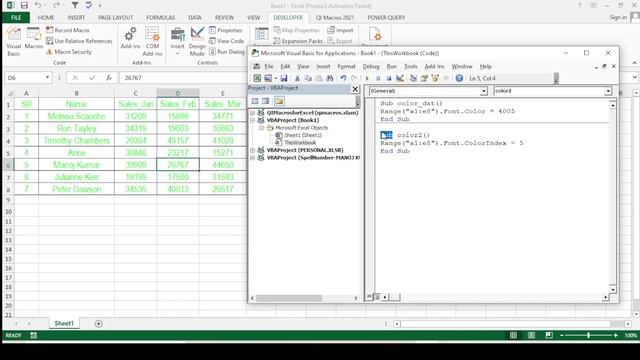Toggle Design Mode in Controls group
The image size is (640, 360).
(197, 42)
